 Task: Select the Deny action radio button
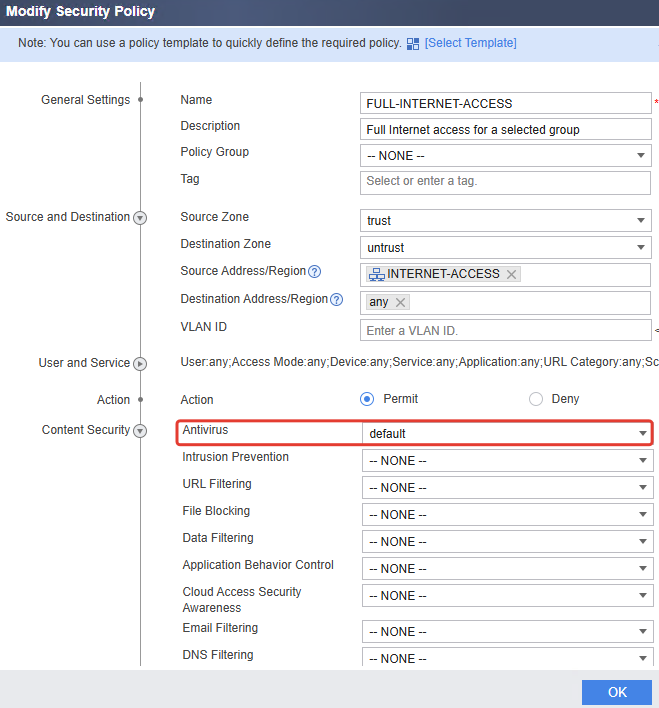click(536, 399)
